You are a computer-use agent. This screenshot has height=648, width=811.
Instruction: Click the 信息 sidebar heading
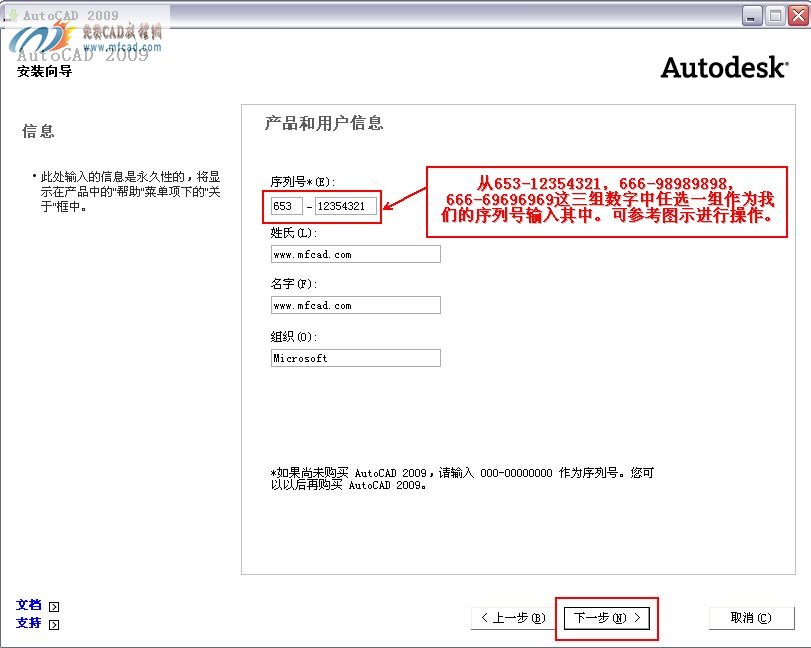tap(38, 131)
